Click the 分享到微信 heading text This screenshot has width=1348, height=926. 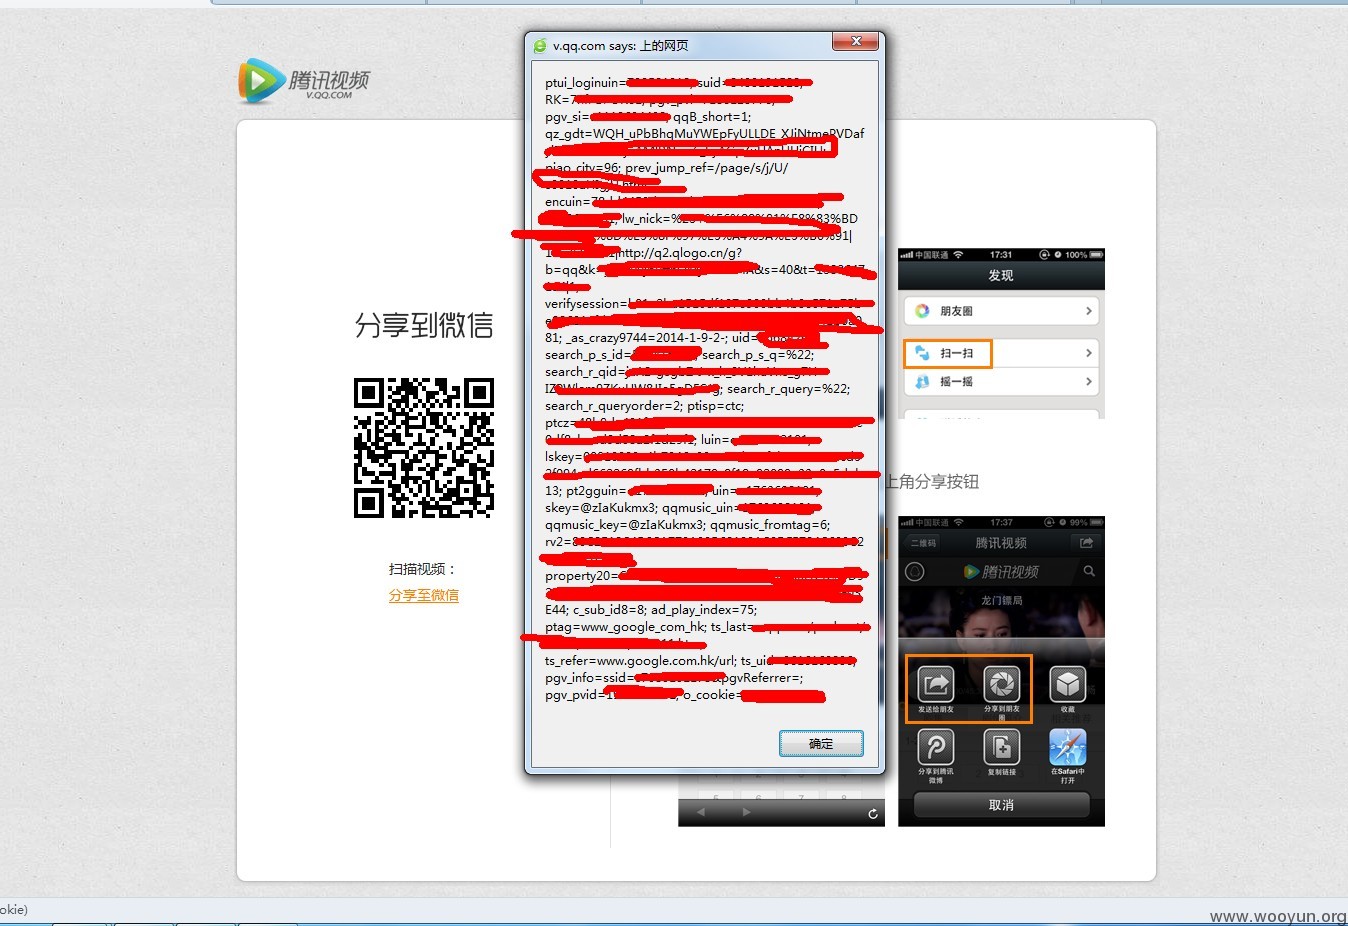424,325
